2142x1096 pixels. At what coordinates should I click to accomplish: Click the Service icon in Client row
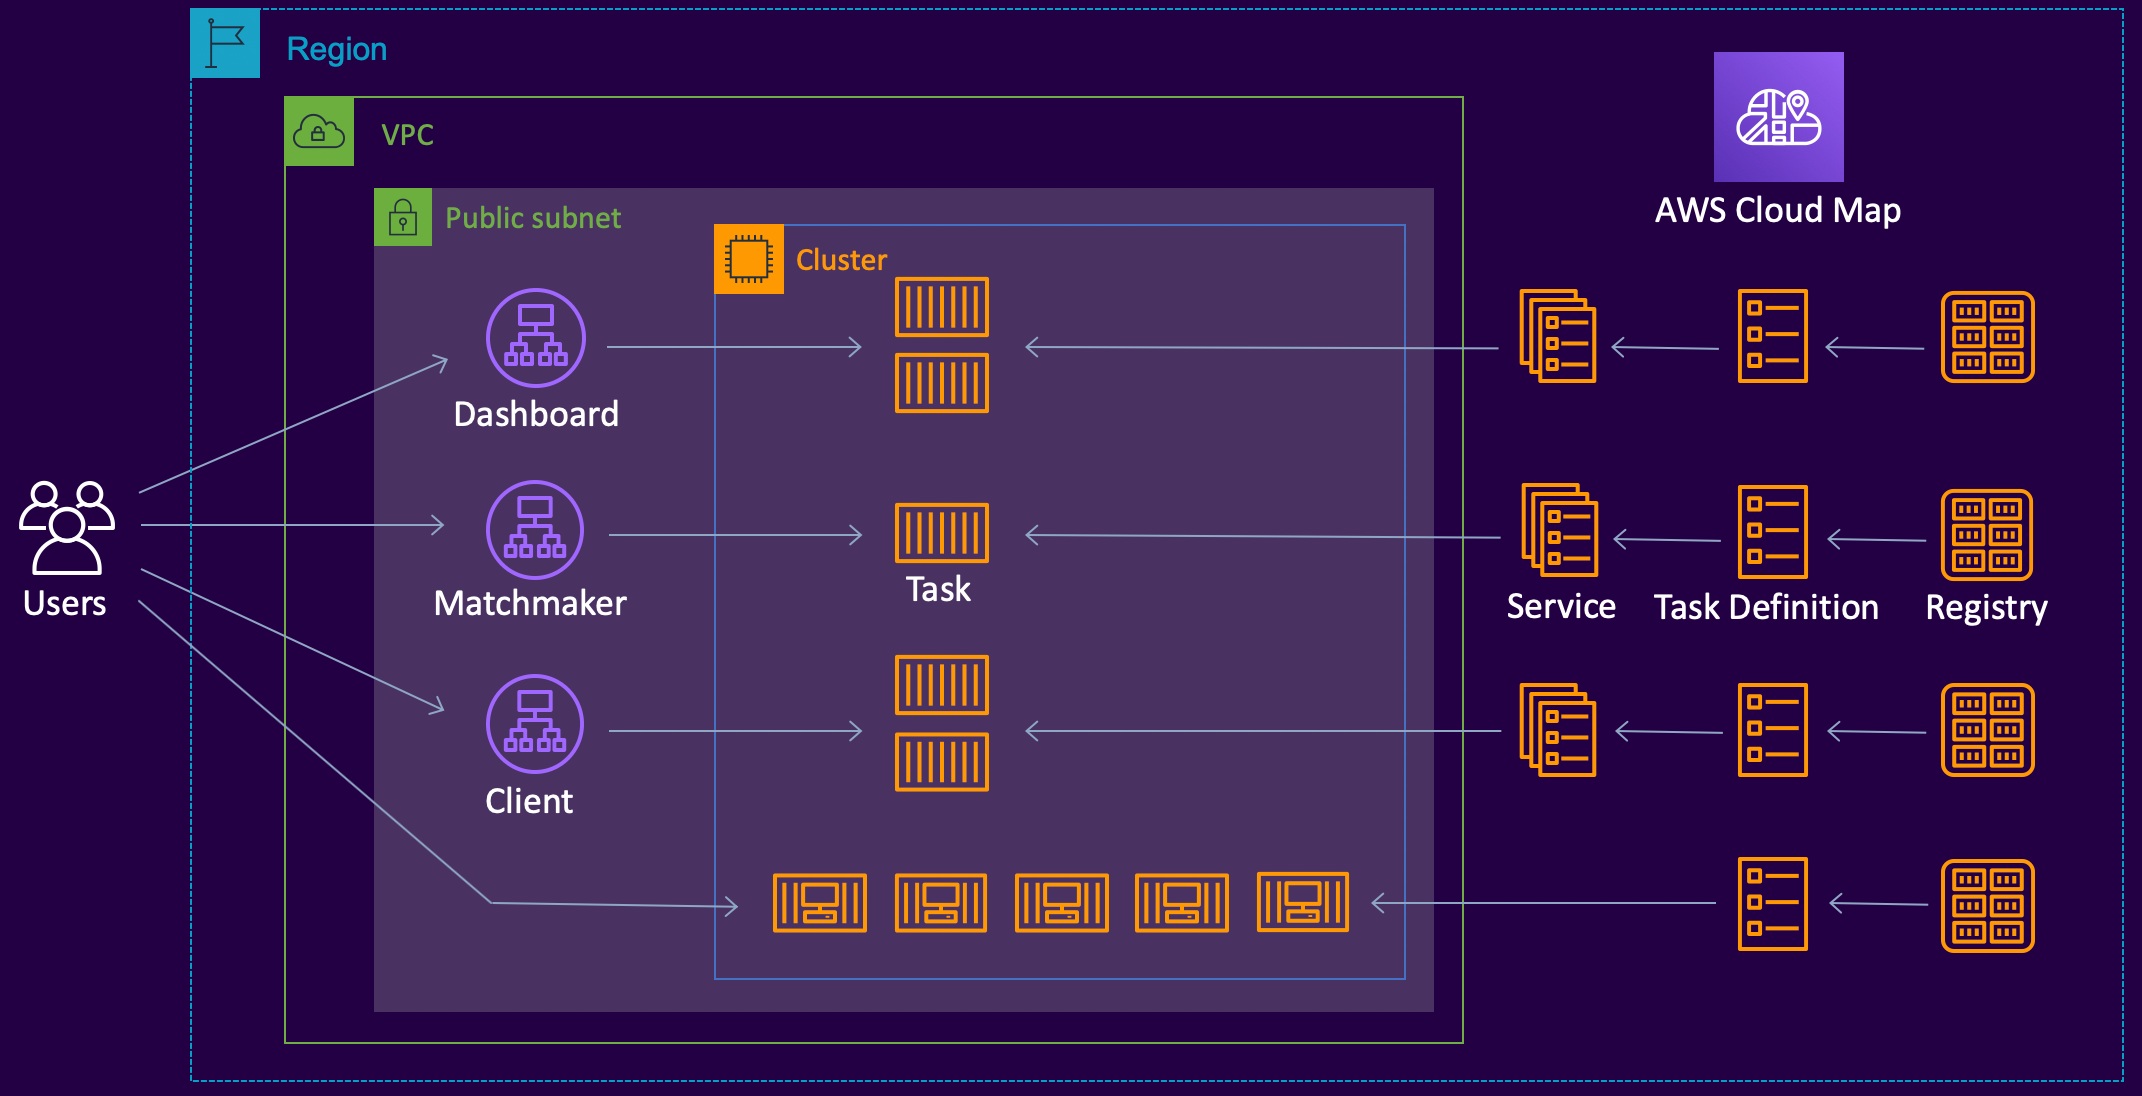(1558, 730)
